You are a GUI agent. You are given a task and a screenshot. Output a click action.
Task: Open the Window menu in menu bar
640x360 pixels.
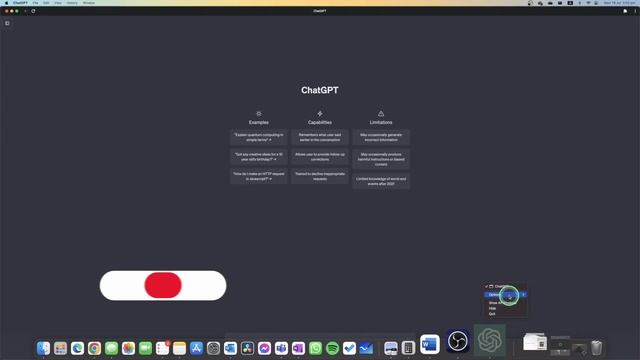(x=89, y=3)
